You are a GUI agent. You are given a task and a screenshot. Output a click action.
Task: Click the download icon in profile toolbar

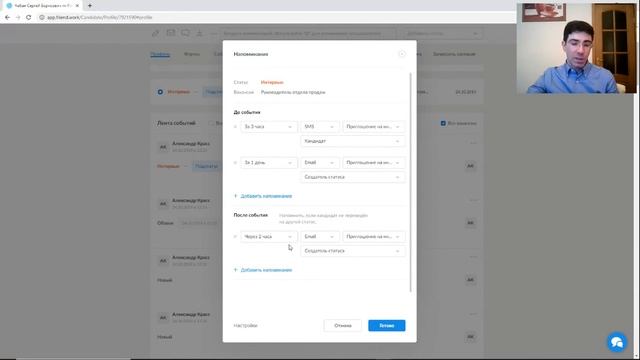click(x=200, y=33)
